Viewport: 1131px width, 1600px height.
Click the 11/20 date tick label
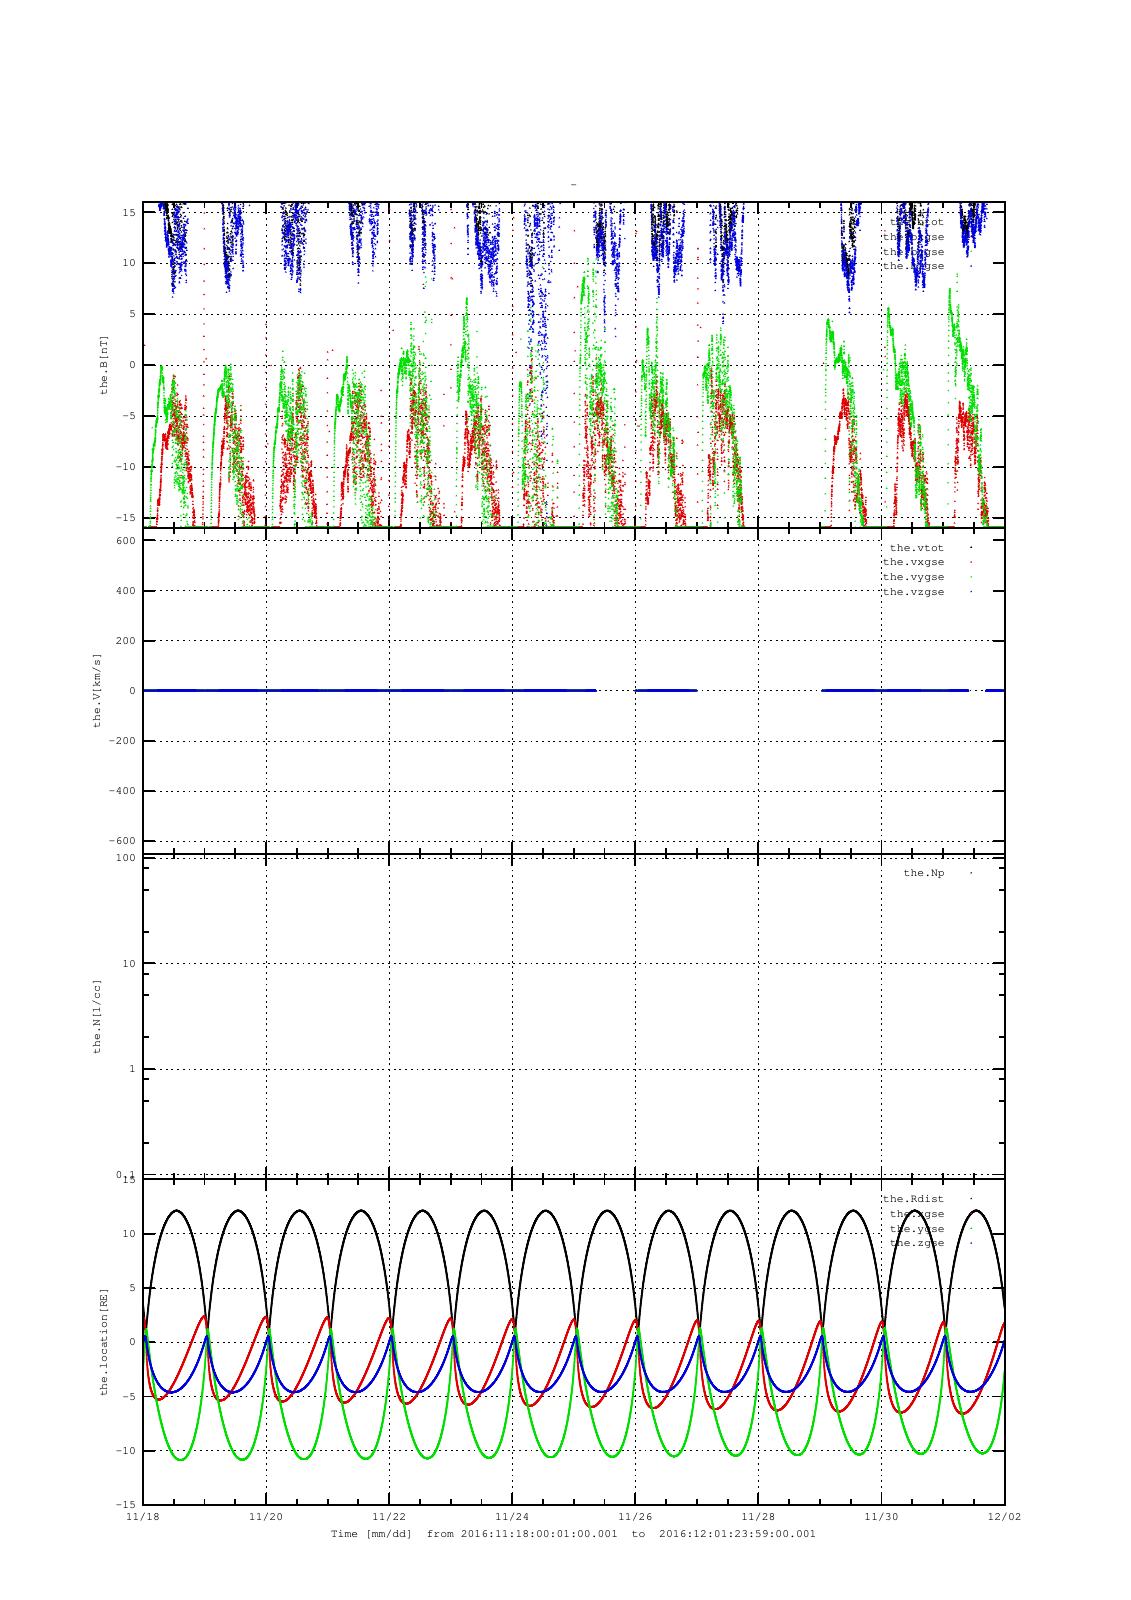[265, 1516]
